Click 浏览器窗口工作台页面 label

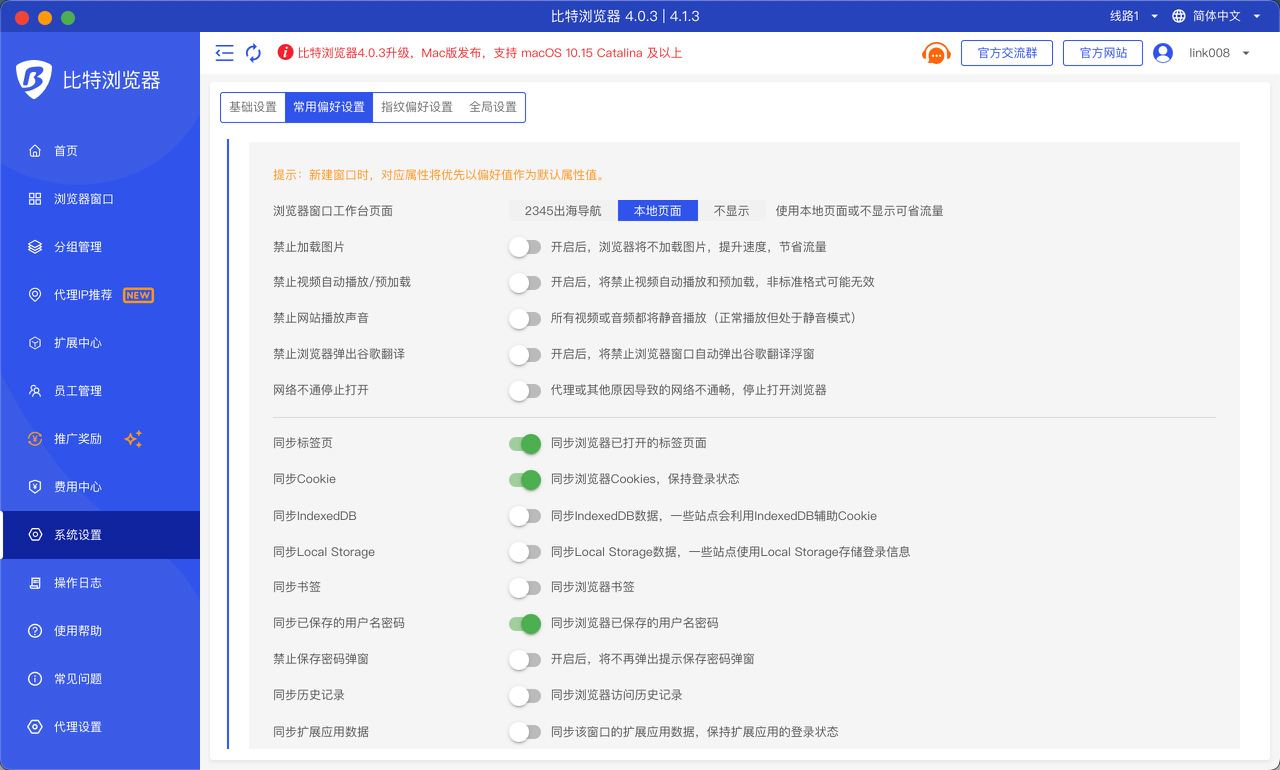(x=333, y=211)
